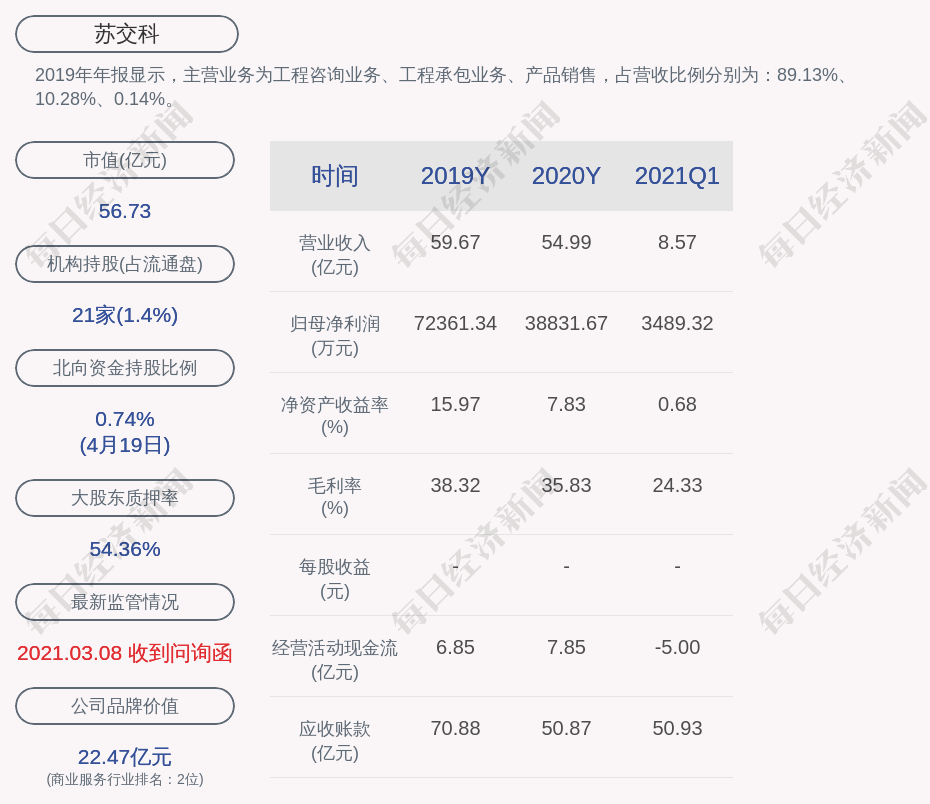Click the (4月19日) date text

[x=125, y=445]
